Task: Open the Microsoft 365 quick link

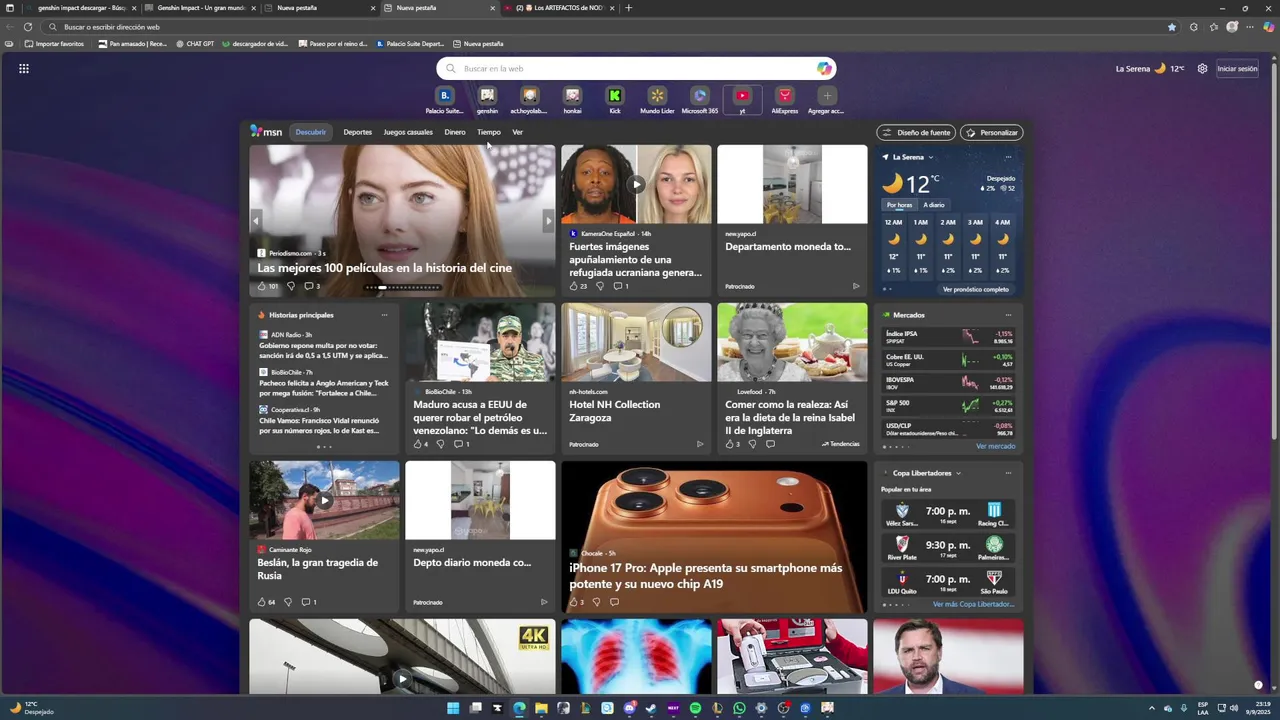Action: [x=700, y=100]
